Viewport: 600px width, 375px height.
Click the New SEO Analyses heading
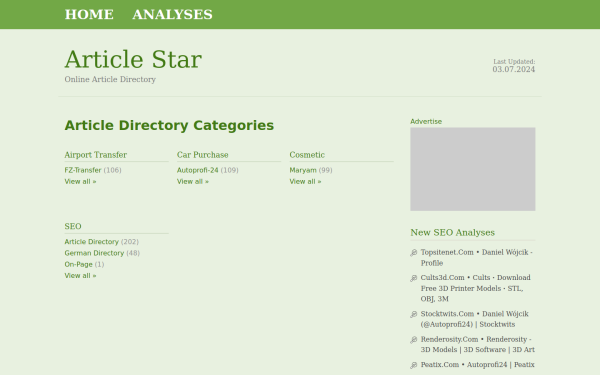(x=453, y=233)
